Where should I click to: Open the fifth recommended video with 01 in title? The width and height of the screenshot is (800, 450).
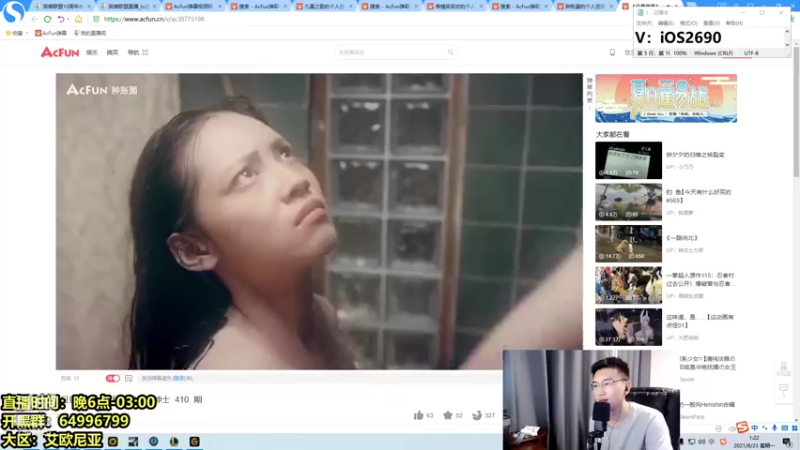[x=629, y=327]
